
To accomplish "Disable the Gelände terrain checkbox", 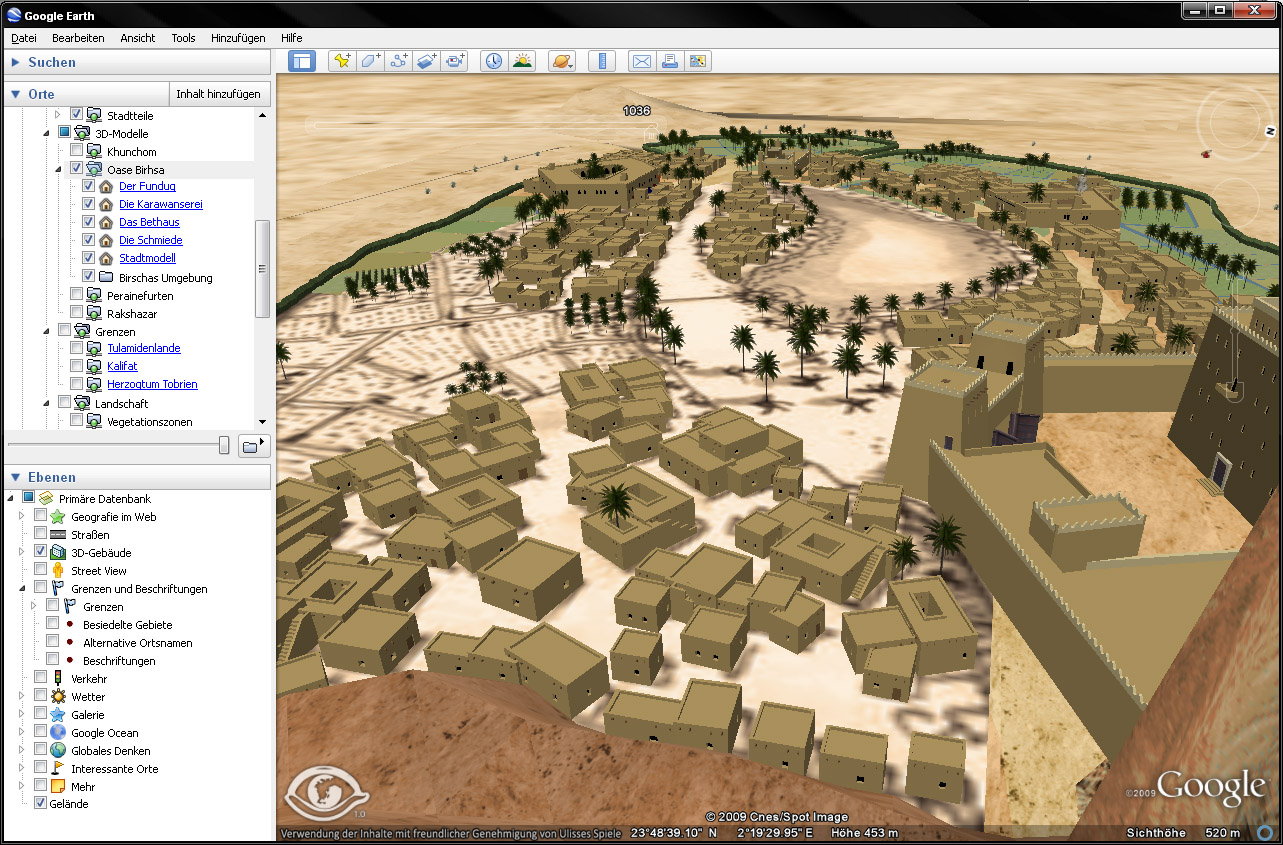I will pos(40,803).
